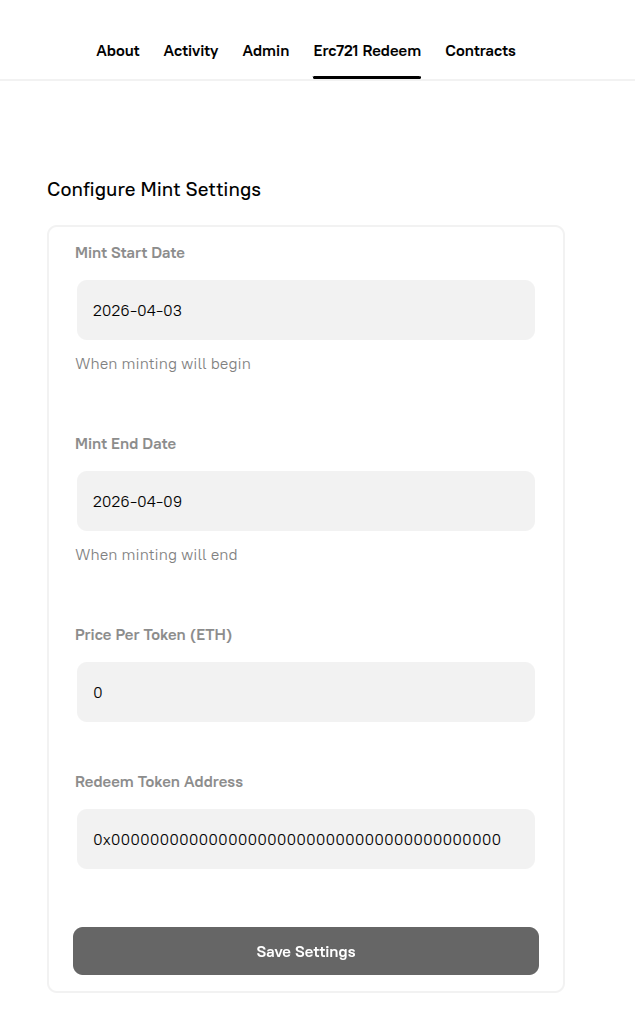Select the Redeem Token Address field
The height and width of the screenshot is (1024, 635).
pos(305,839)
